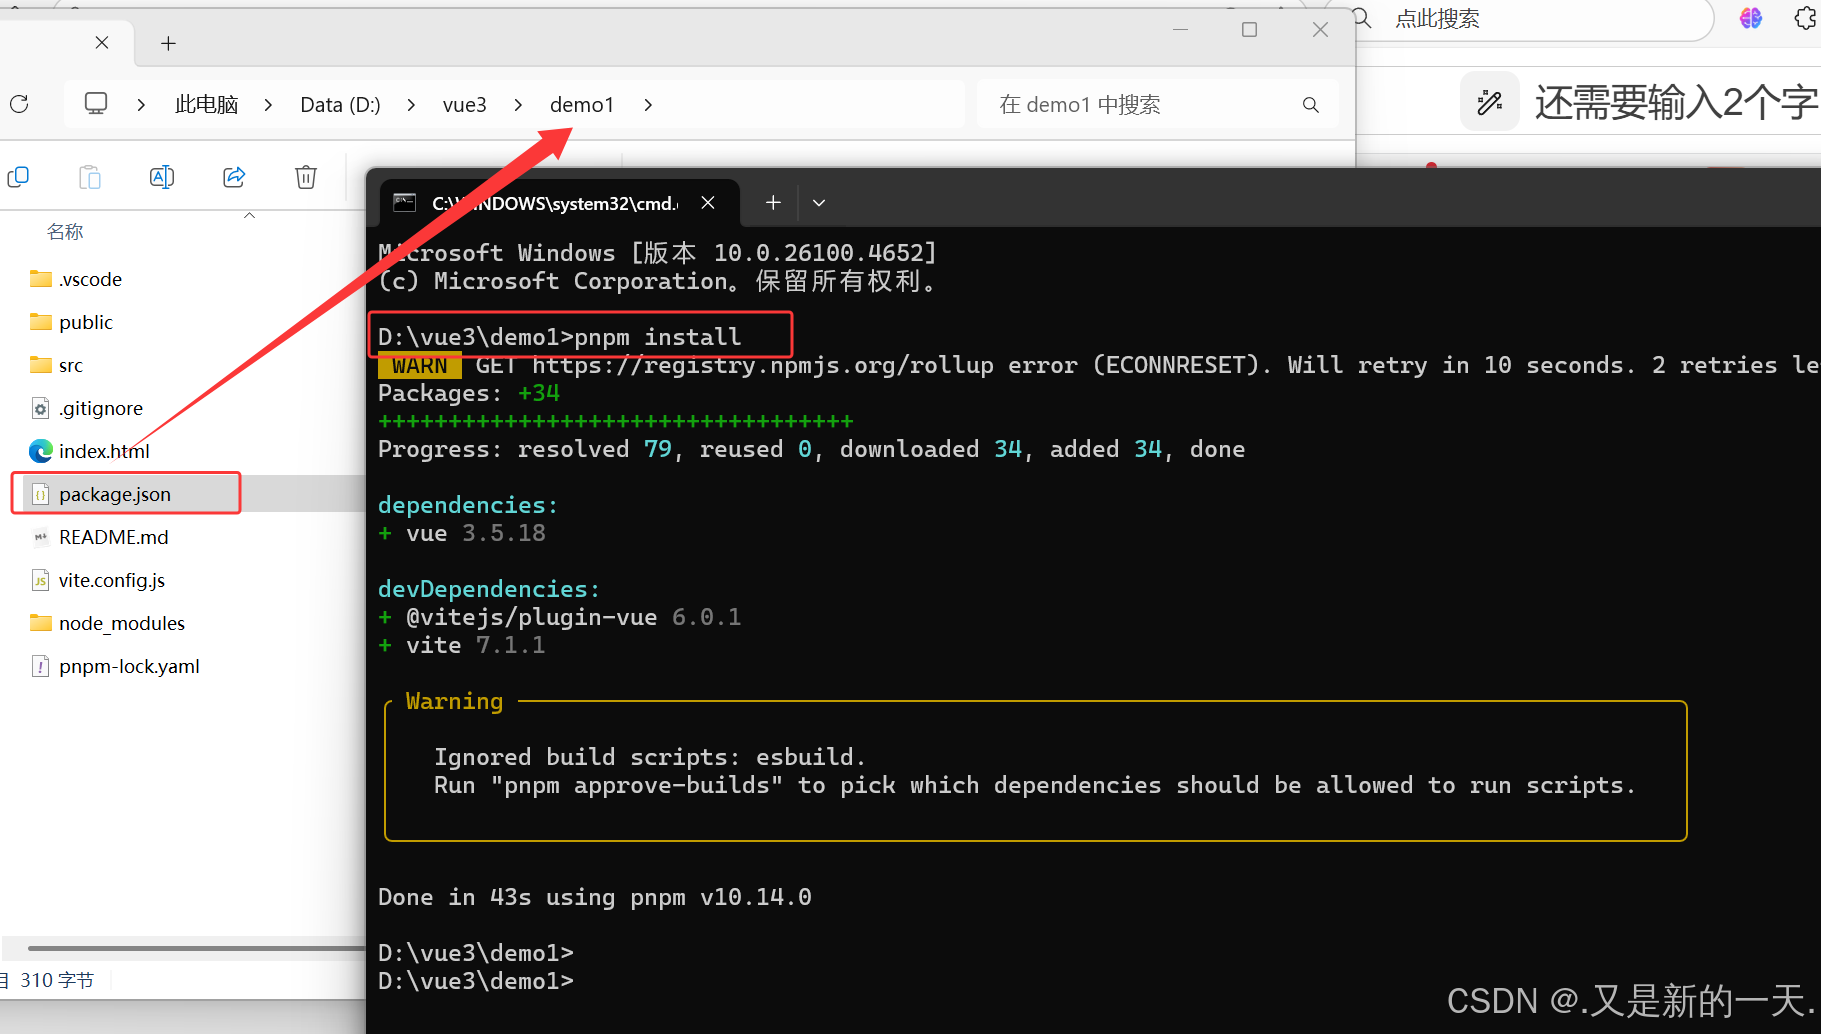Click the delete trash icon in Explorer
1821x1034 pixels.
click(x=306, y=177)
